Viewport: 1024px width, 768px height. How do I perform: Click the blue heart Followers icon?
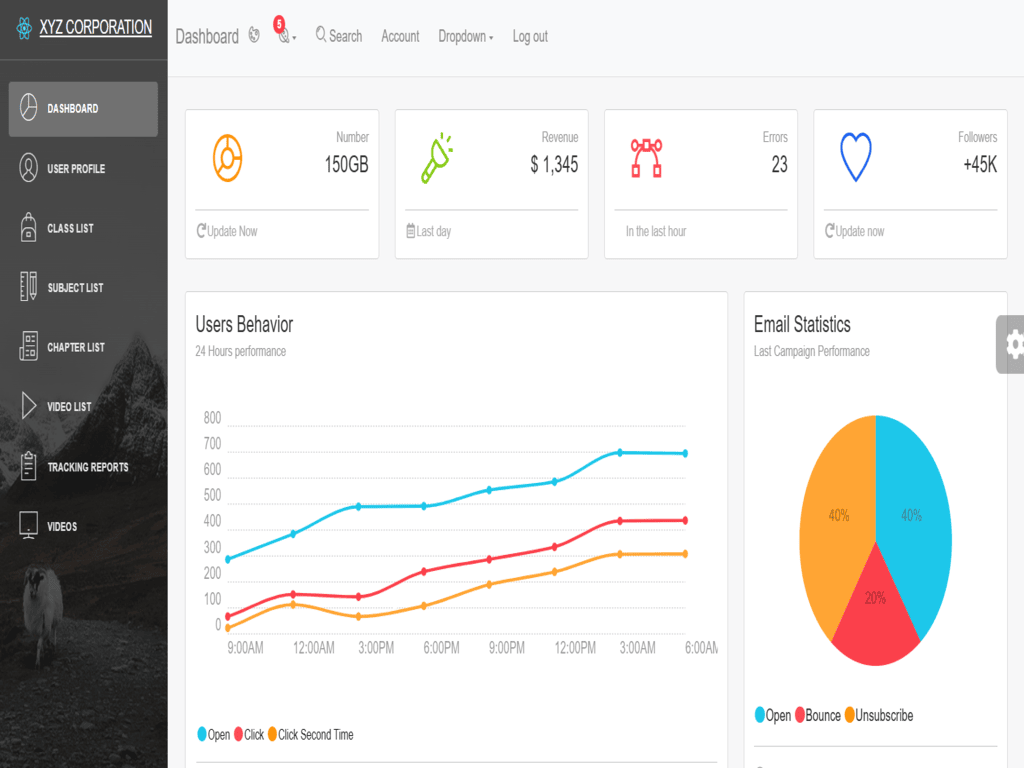[855, 158]
